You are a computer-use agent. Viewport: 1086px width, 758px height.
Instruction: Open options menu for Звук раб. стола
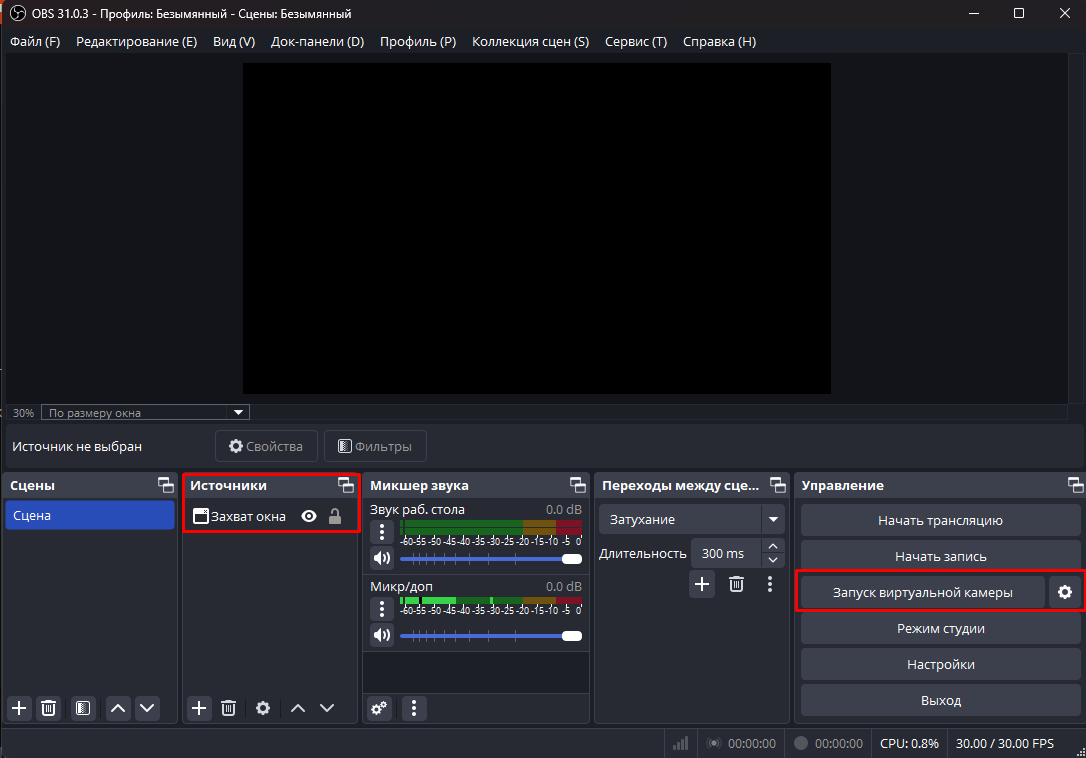[381, 531]
